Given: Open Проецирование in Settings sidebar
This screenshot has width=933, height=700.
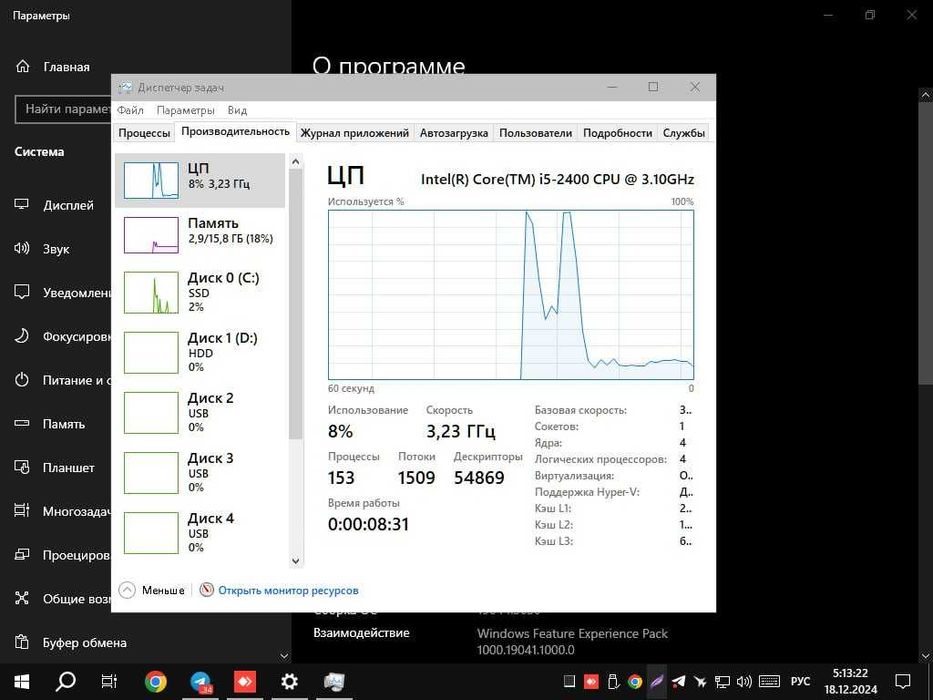Looking at the screenshot, I should (62, 555).
